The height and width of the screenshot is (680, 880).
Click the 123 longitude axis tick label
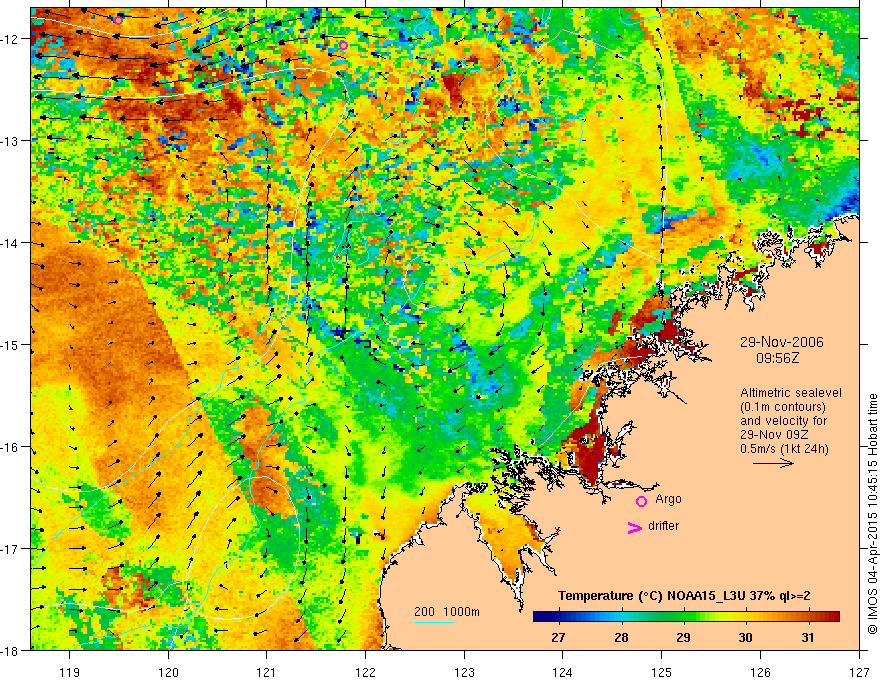point(464,672)
